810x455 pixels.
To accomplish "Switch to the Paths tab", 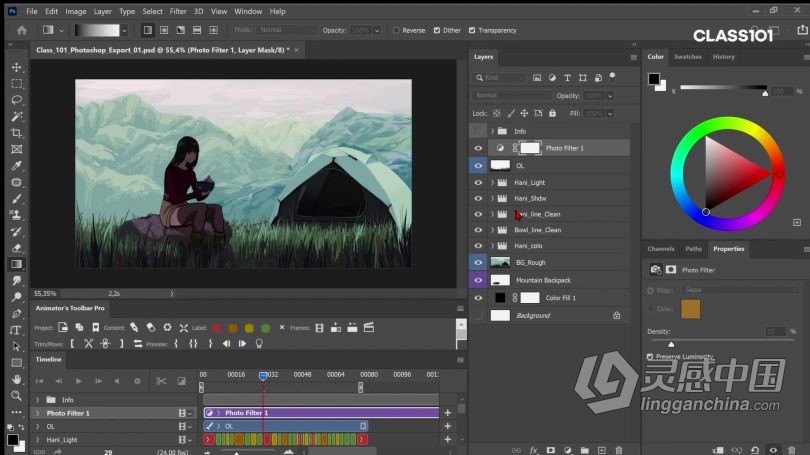I will [693, 249].
